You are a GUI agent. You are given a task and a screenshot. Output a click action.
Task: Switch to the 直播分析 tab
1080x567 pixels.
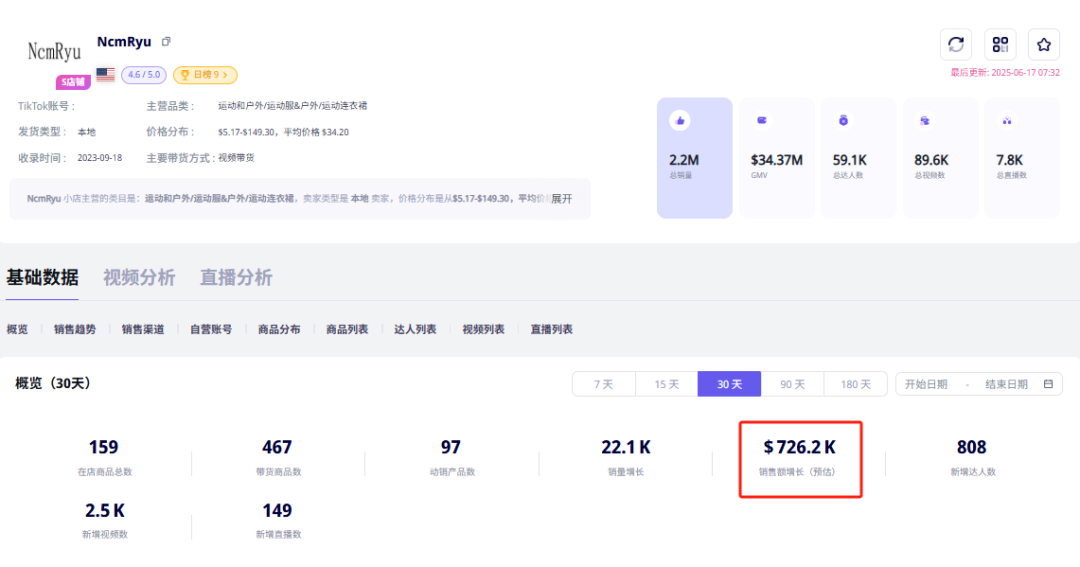point(236,278)
